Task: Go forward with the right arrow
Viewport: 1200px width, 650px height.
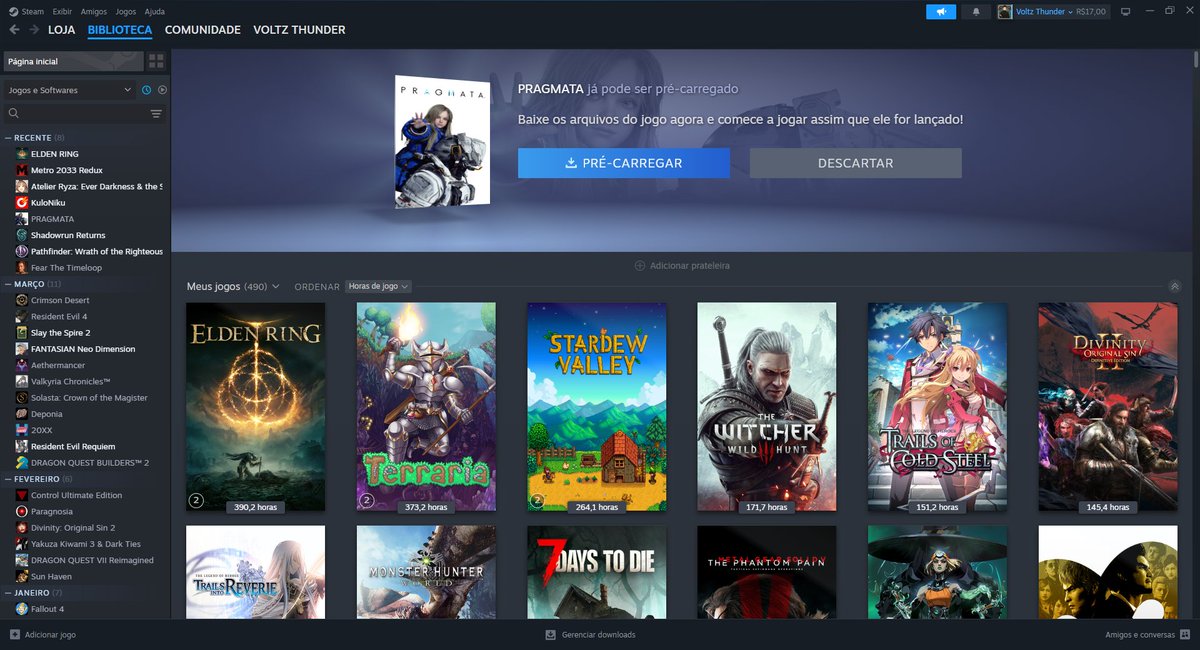Action: pos(34,30)
